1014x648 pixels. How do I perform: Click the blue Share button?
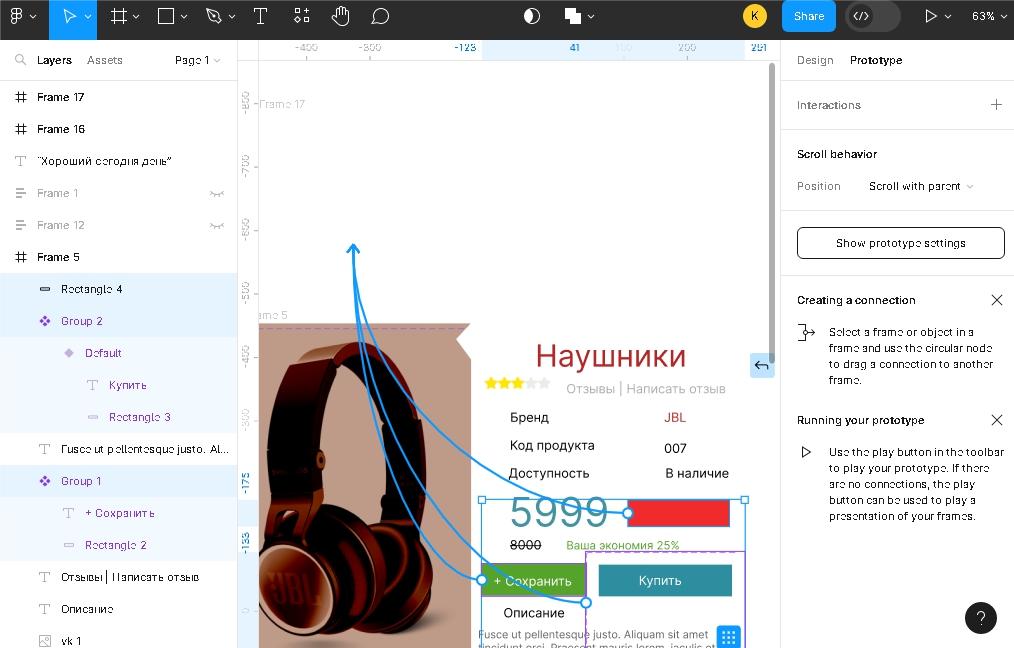coord(808,16)
